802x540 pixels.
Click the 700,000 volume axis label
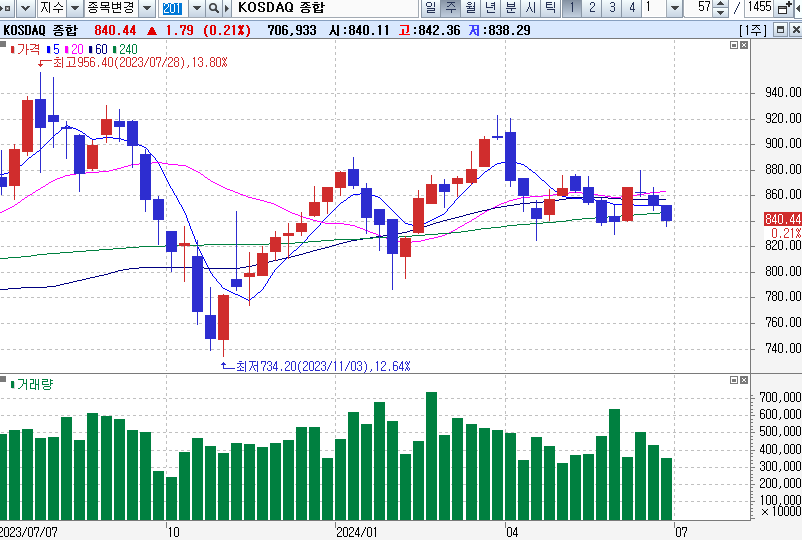pyautogui.click(x=780, y=397)
